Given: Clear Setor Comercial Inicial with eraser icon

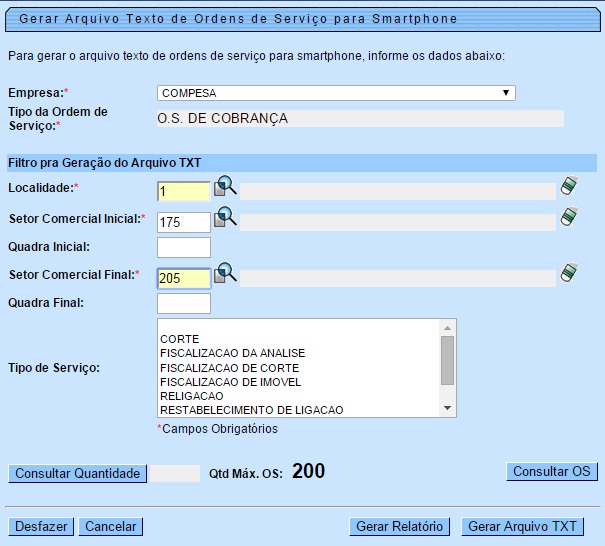Looking at the screenshot, I should click(569, 217).
